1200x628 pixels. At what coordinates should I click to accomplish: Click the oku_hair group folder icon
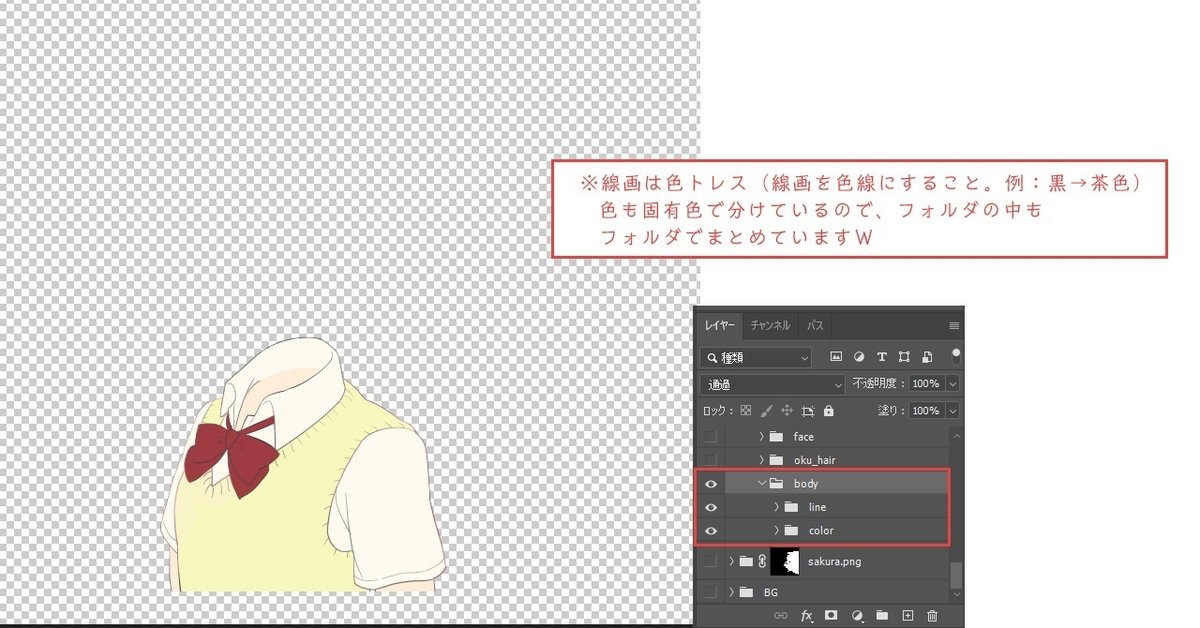click(x=775, y=460)
